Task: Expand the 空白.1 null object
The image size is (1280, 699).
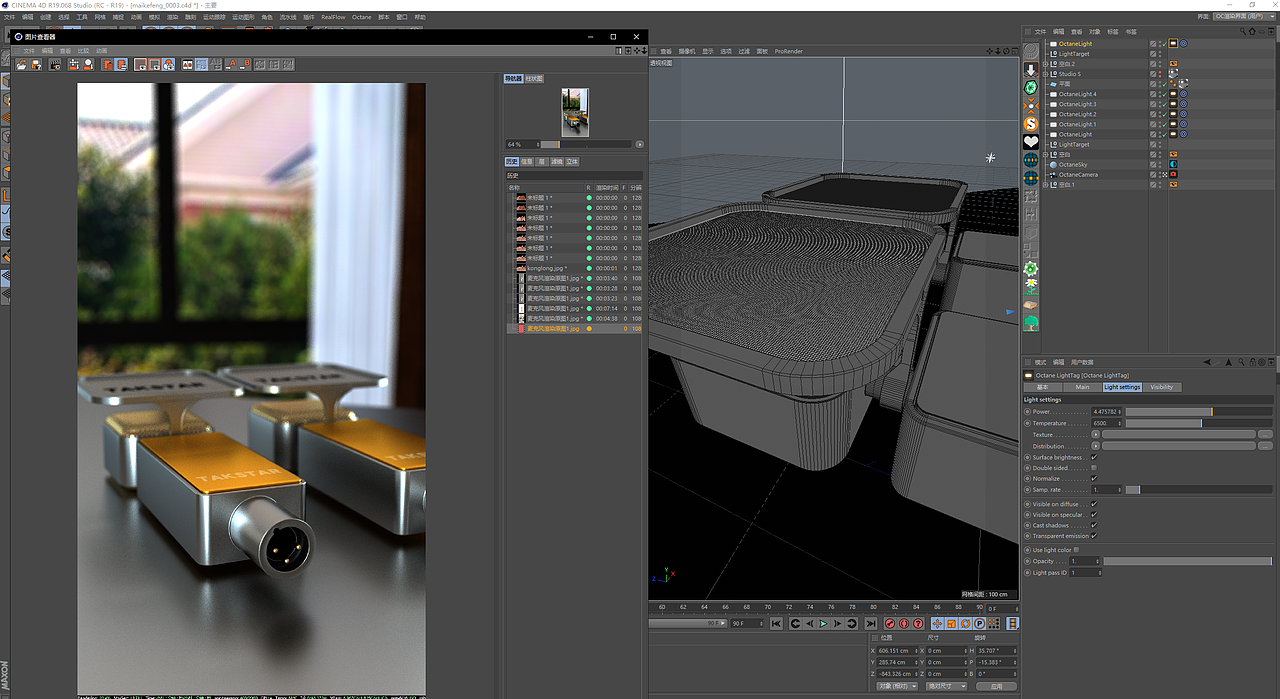Action: [x=1045, y=185]
